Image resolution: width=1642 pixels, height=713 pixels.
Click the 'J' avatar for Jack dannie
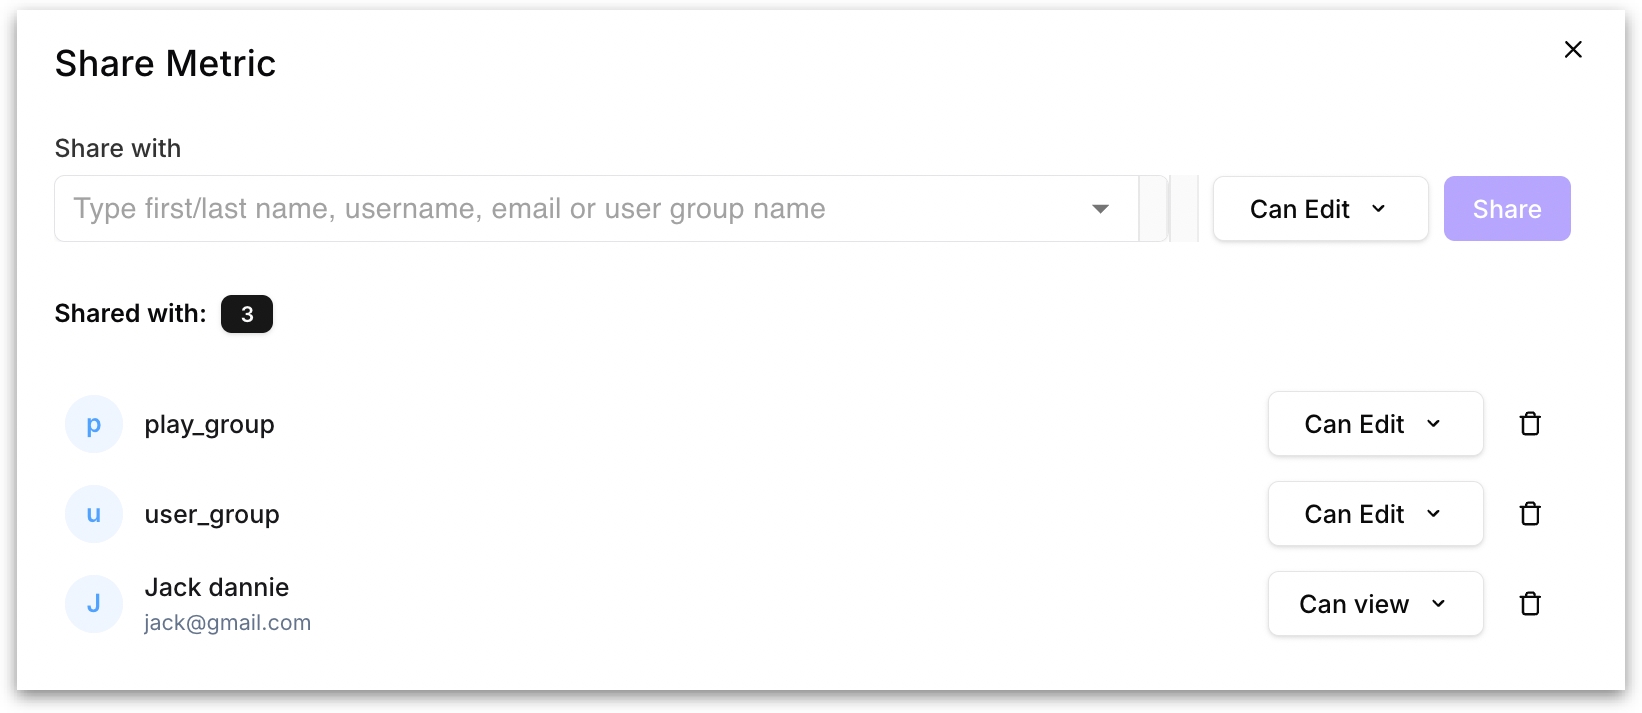(94, 604)
